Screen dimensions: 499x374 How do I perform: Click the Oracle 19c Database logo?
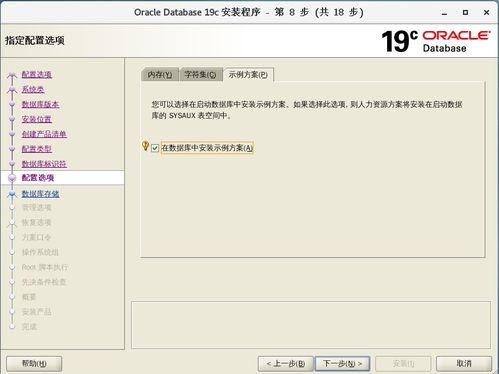436,41
